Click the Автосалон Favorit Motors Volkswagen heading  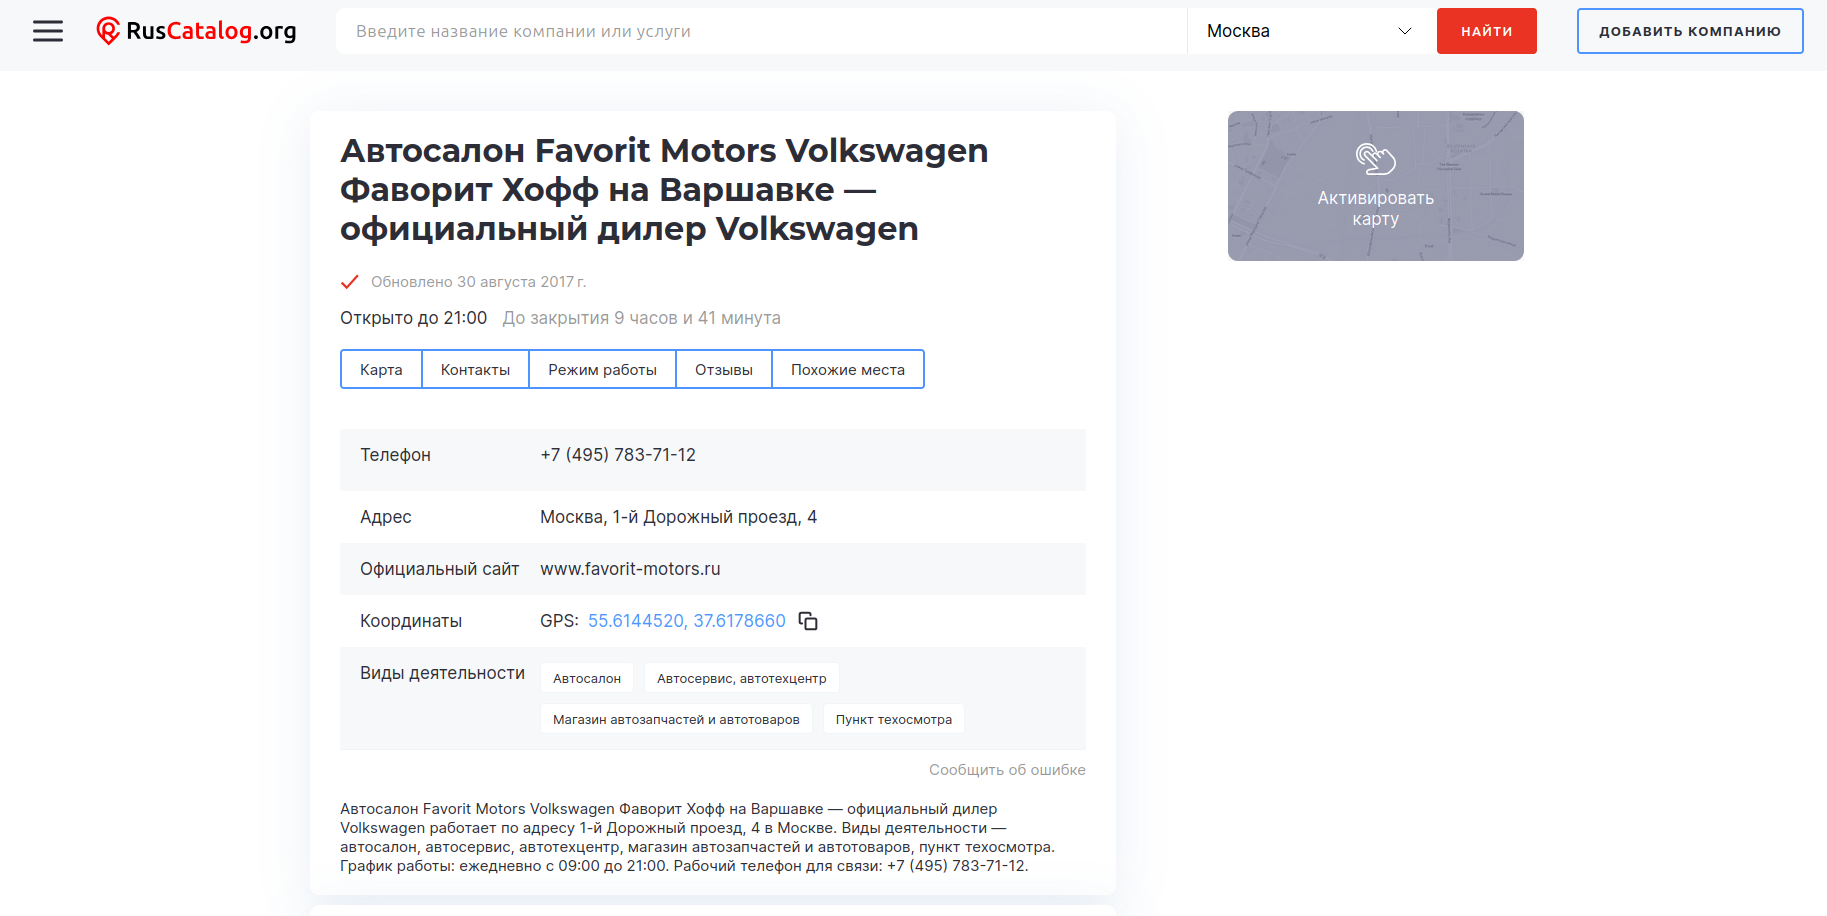(664, 189)
